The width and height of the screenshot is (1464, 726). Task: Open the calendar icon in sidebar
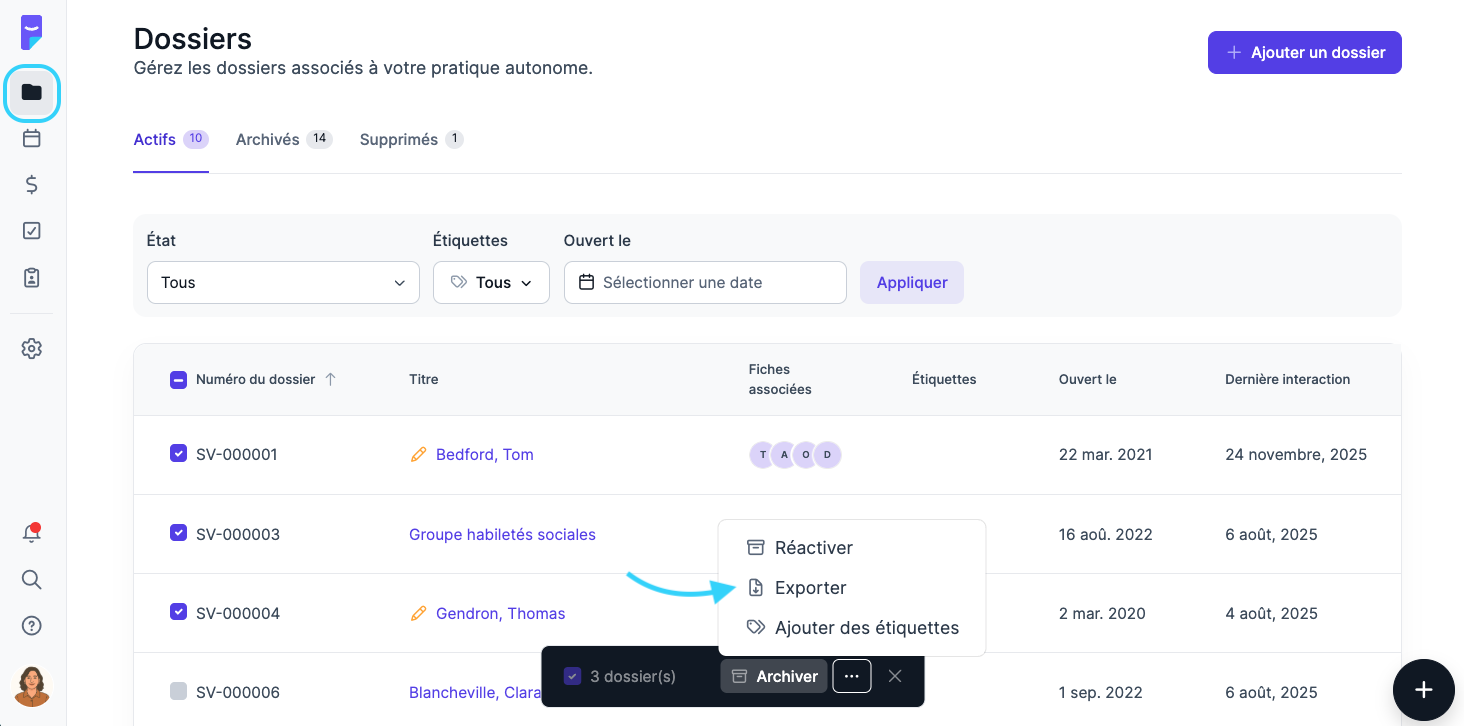pyautogui.click(x=32, y=138)
